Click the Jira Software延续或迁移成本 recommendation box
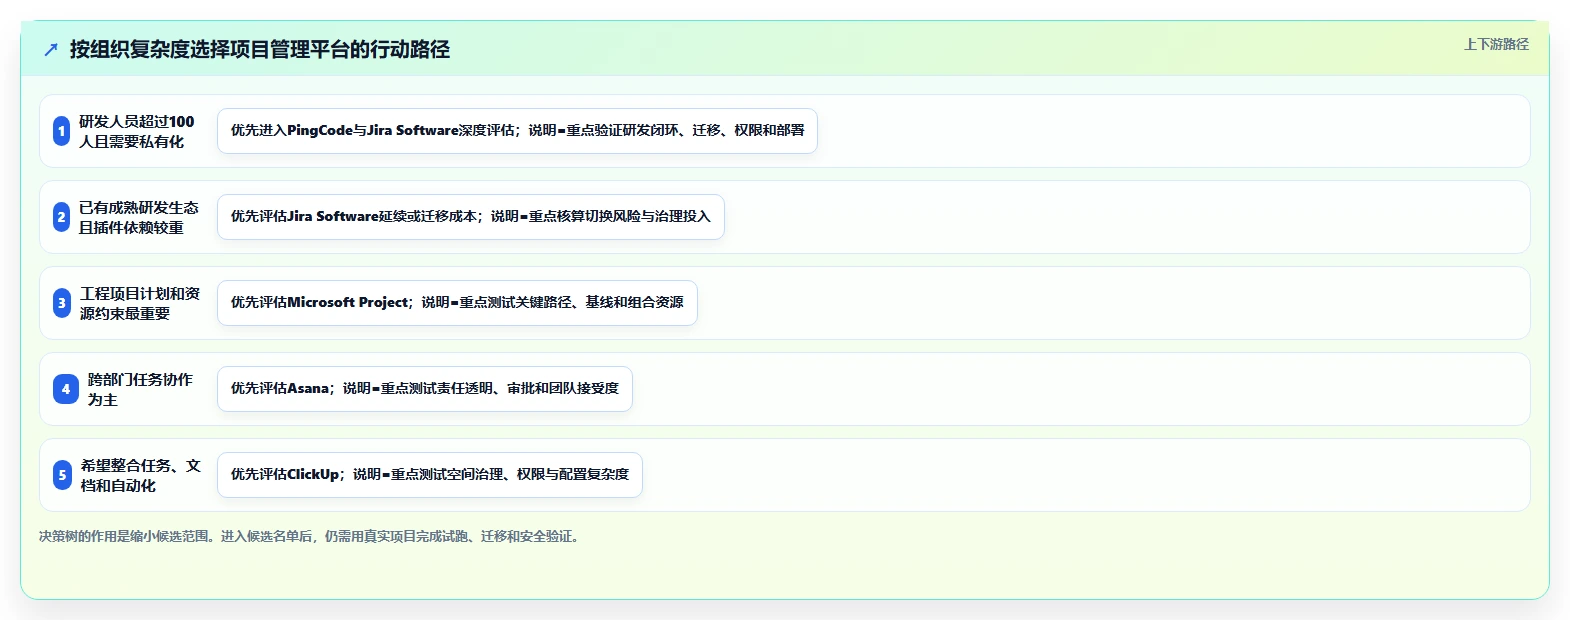The width and height of the screenshot is (1570, 620). point(471,217)
